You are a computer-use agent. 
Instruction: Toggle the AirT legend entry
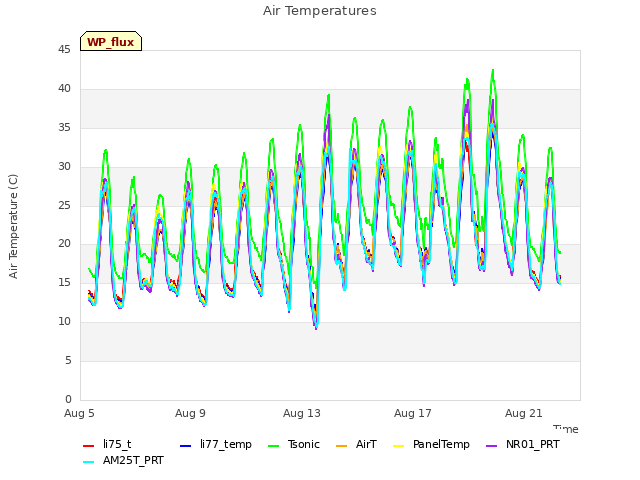(x=356, y=444)
